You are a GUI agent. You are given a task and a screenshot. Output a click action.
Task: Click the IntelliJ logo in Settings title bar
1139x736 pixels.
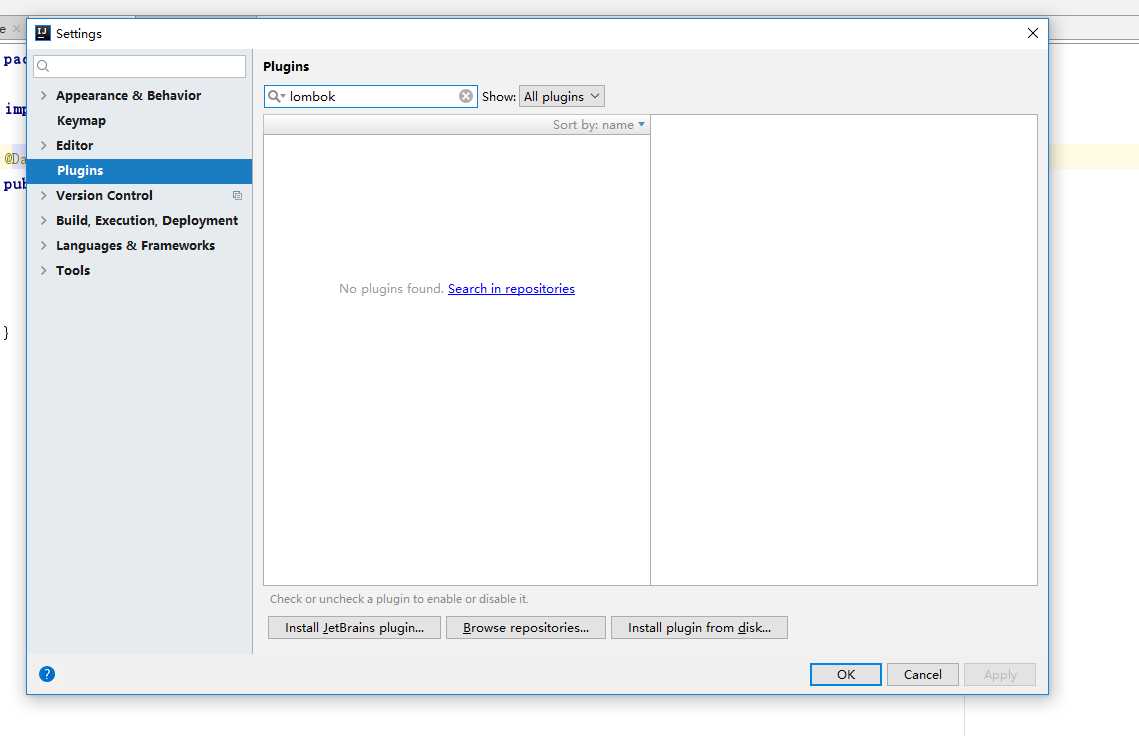click(x=43, y=33)
